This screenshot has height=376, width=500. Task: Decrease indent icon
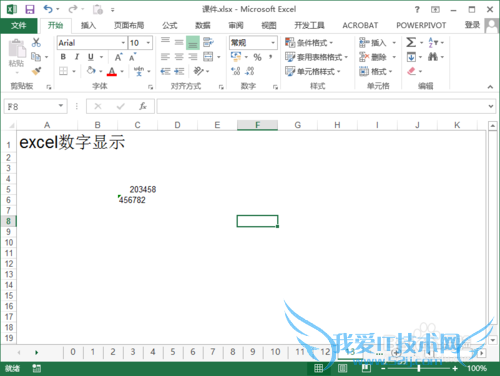point(165,71)
